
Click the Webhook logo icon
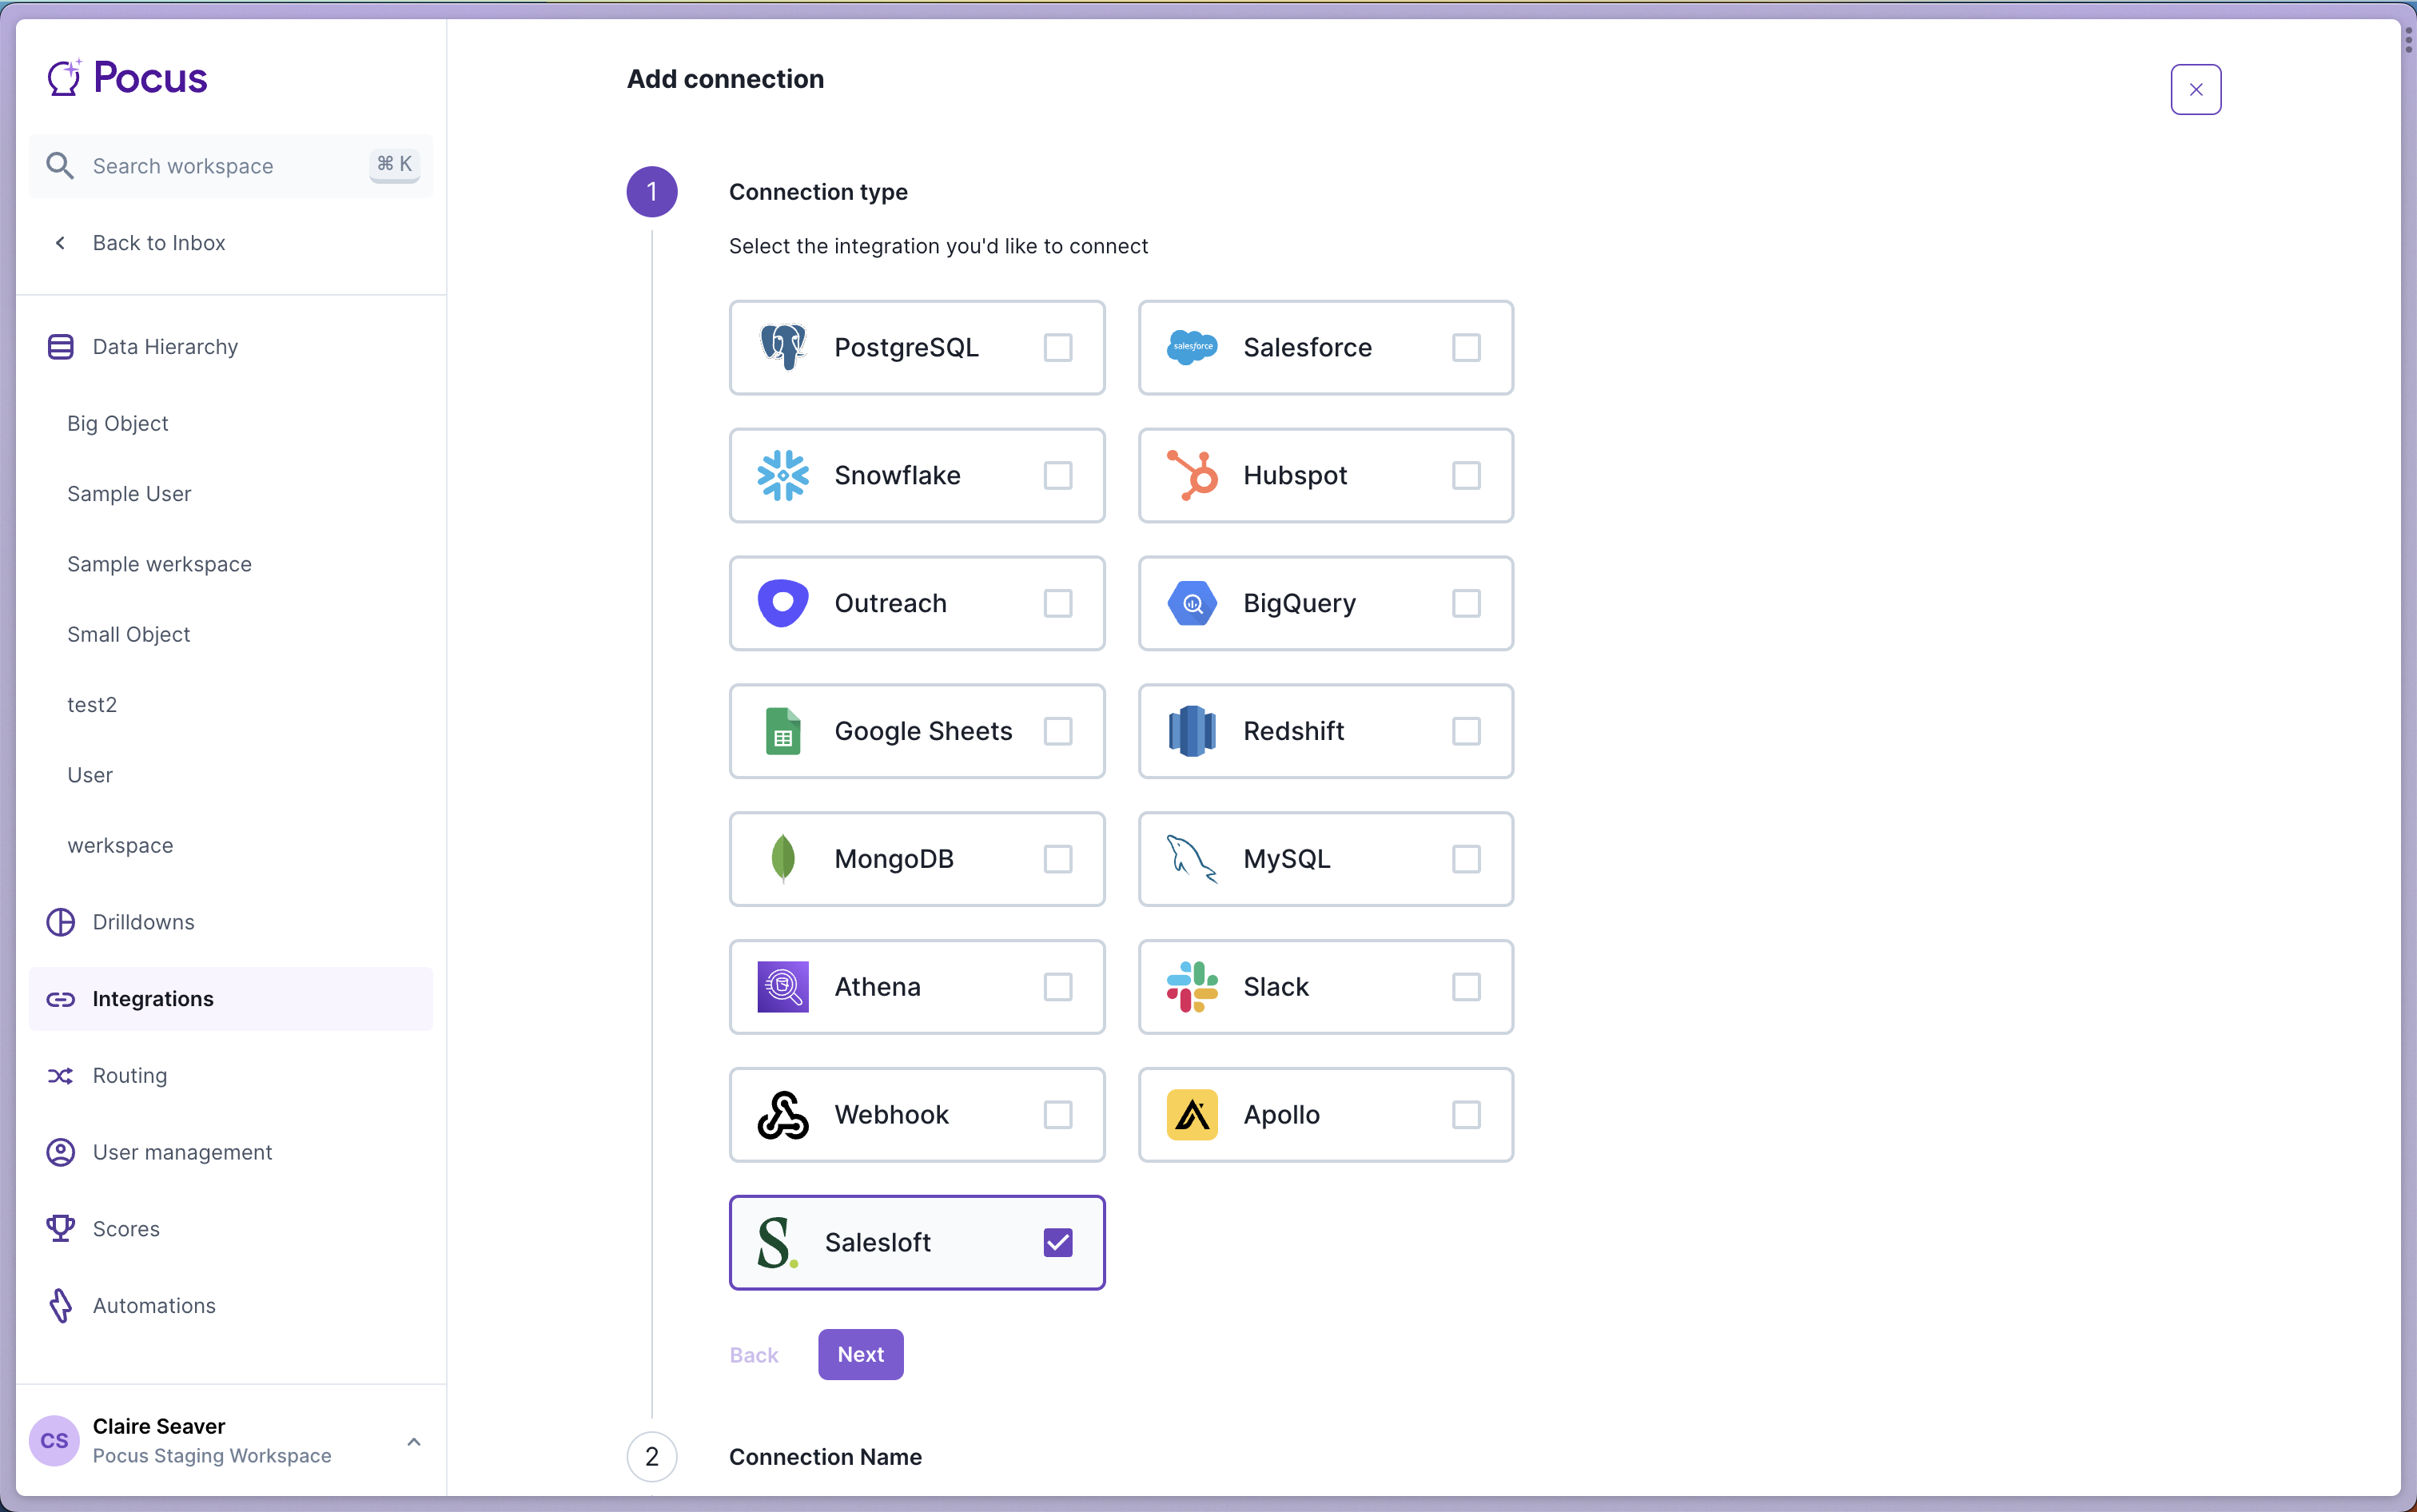782,1114
